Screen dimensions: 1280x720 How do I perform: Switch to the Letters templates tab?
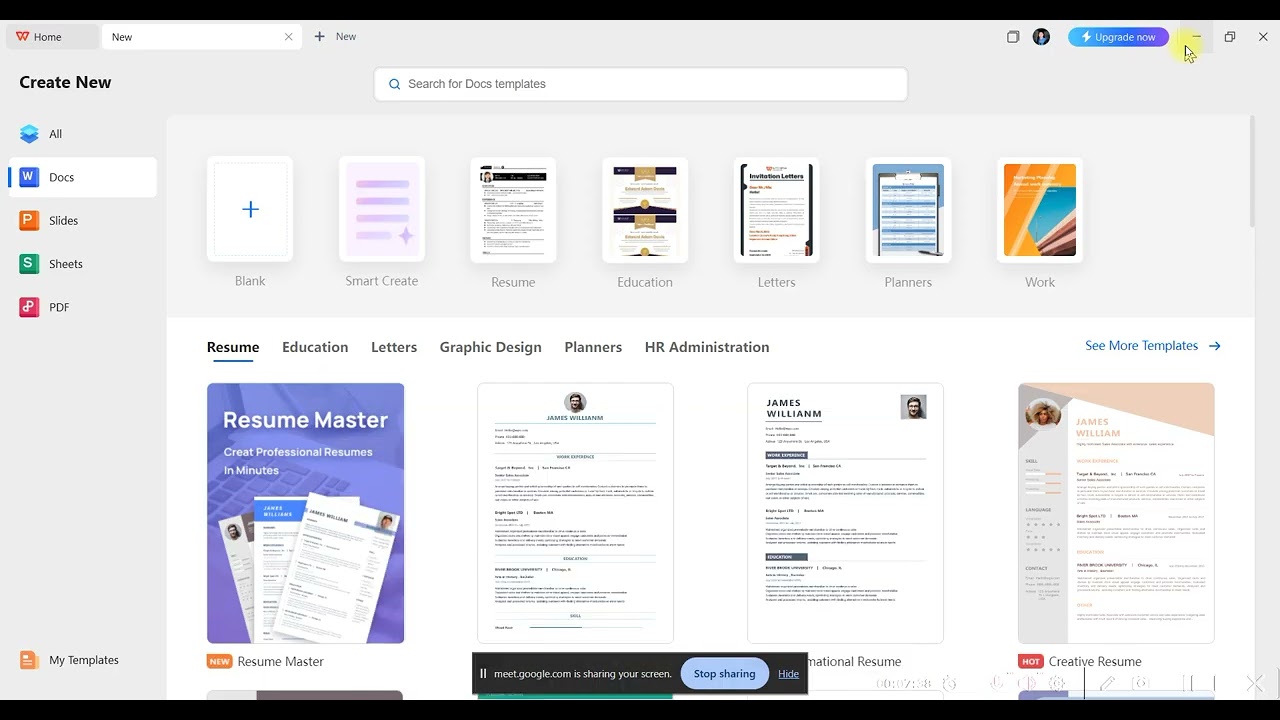pyautogui.click(x=394, y=347)
